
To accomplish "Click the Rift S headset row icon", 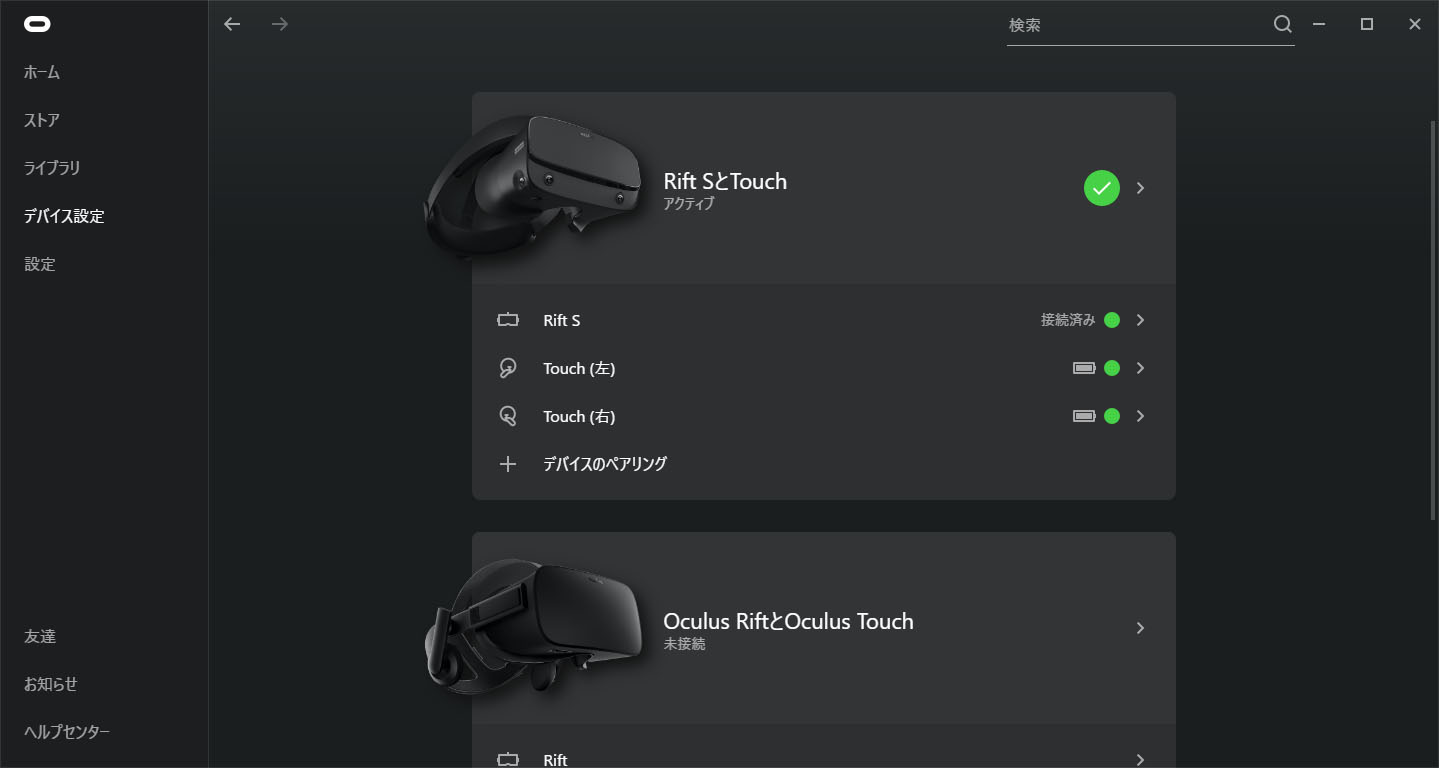I will point(508,320).
